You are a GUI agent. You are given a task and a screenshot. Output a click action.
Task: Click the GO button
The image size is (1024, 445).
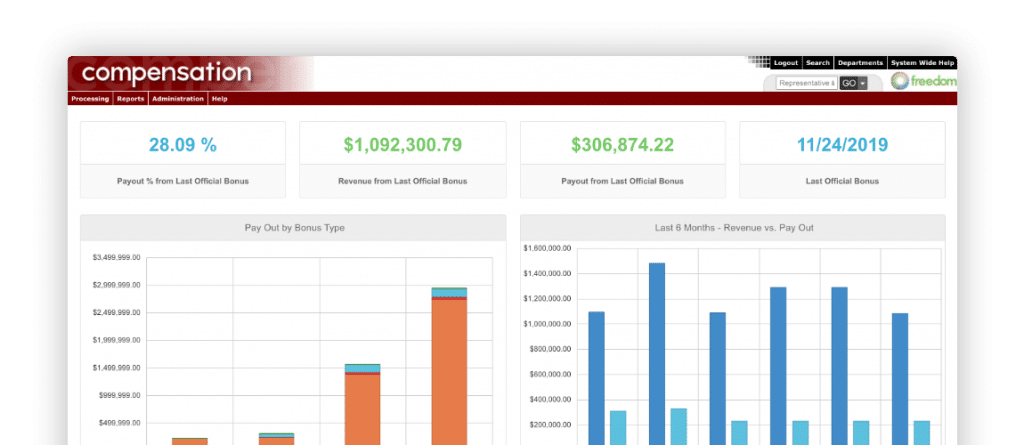click(848, 83)
